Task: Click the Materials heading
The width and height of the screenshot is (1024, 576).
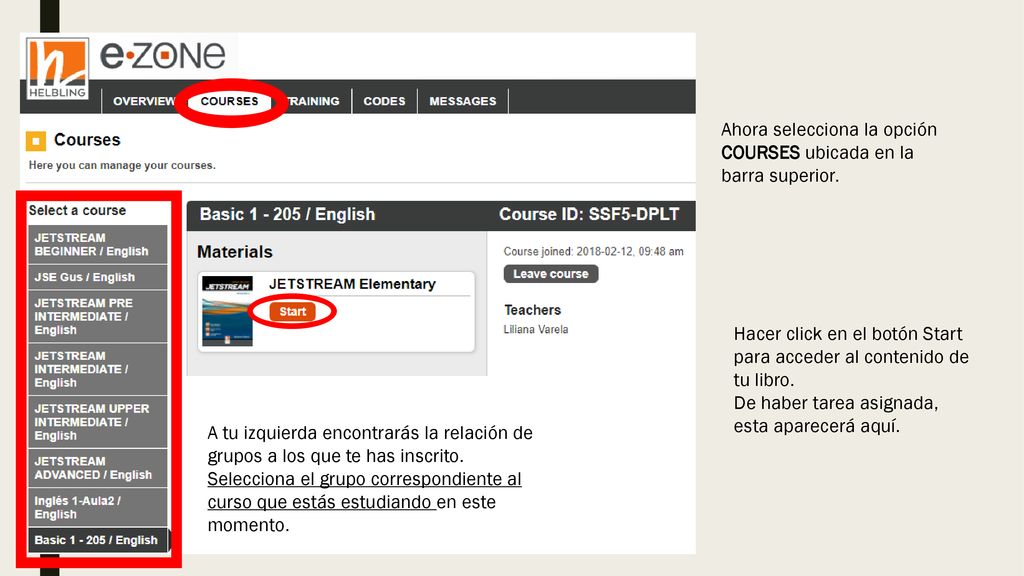Action: pos(234,252)
